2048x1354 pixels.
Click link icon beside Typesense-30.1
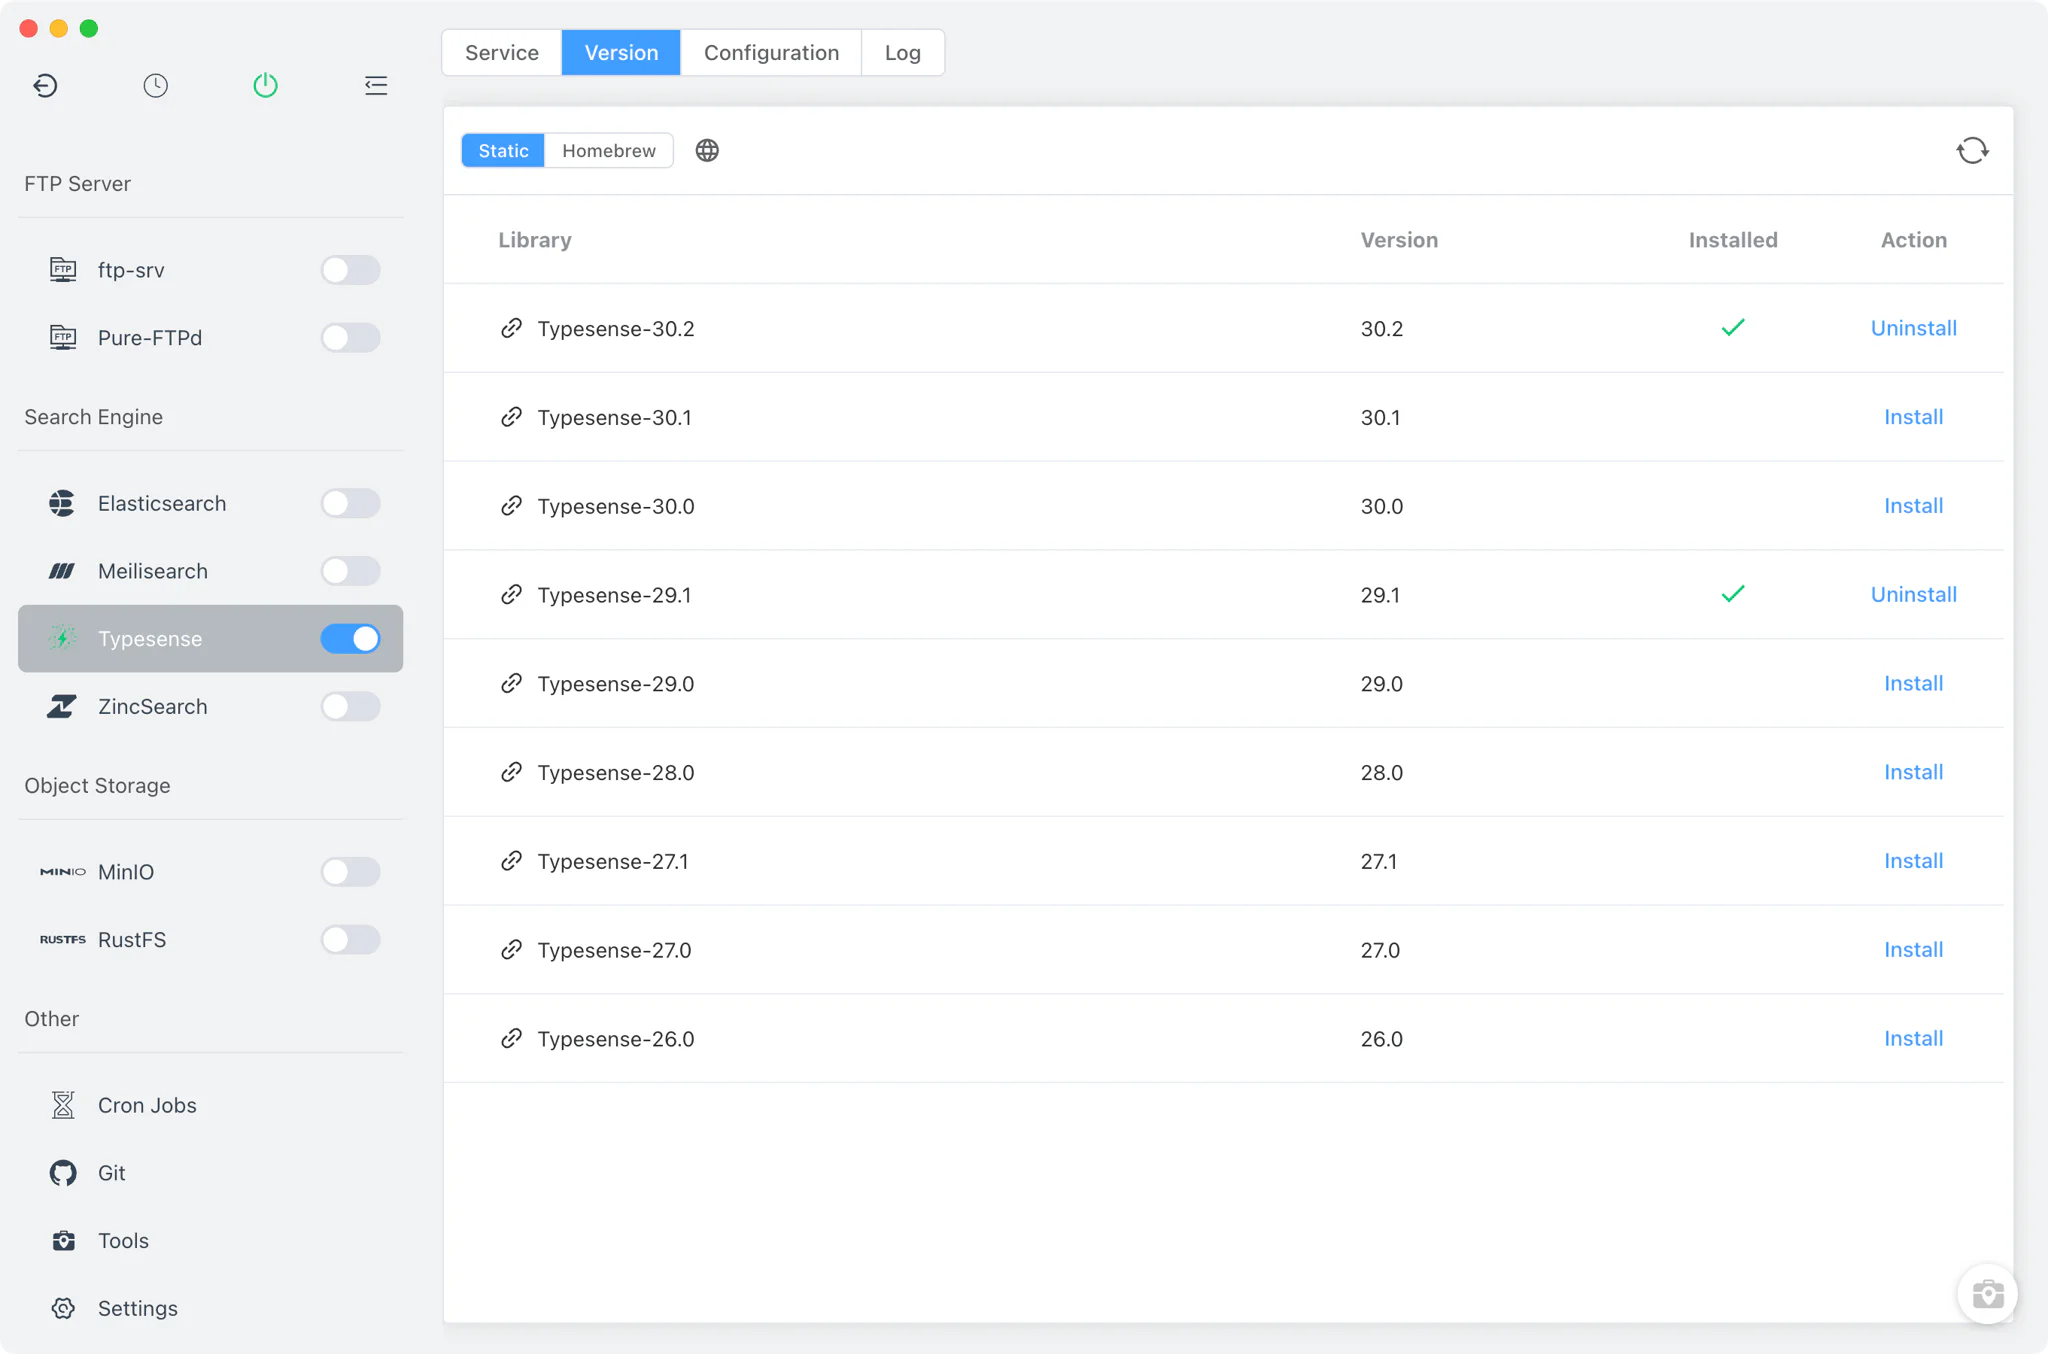[x=511, y=417]
